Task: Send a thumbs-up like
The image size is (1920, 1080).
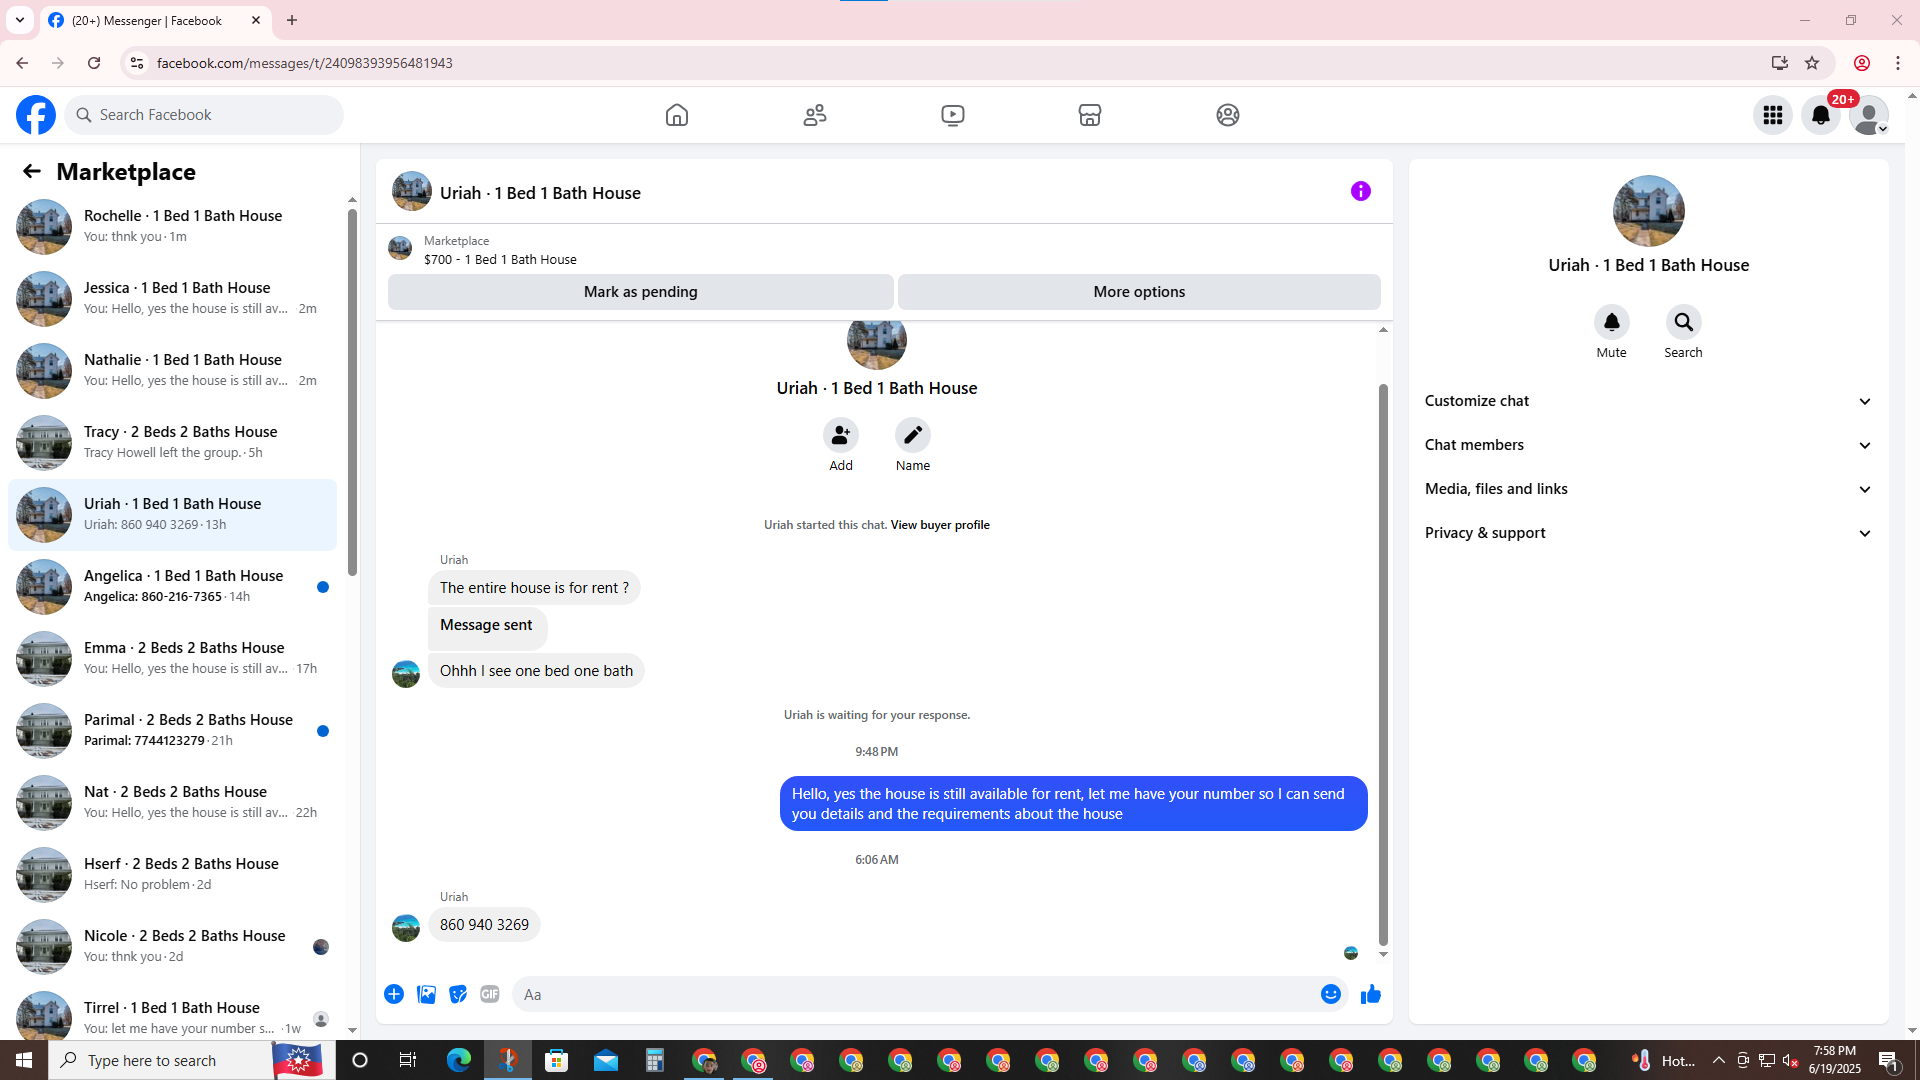Action: pyautogui.click(x=1371, y=994)
